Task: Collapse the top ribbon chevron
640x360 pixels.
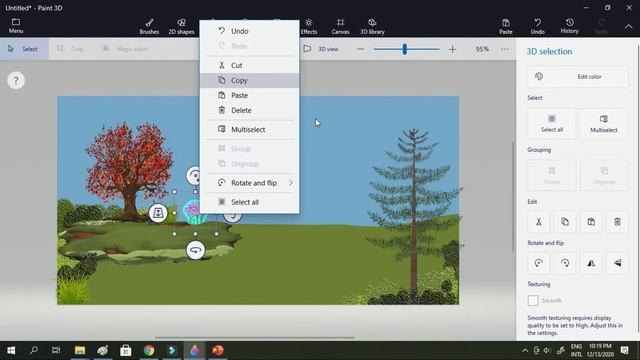Action: pyautogui.click(x=629, y=26)
